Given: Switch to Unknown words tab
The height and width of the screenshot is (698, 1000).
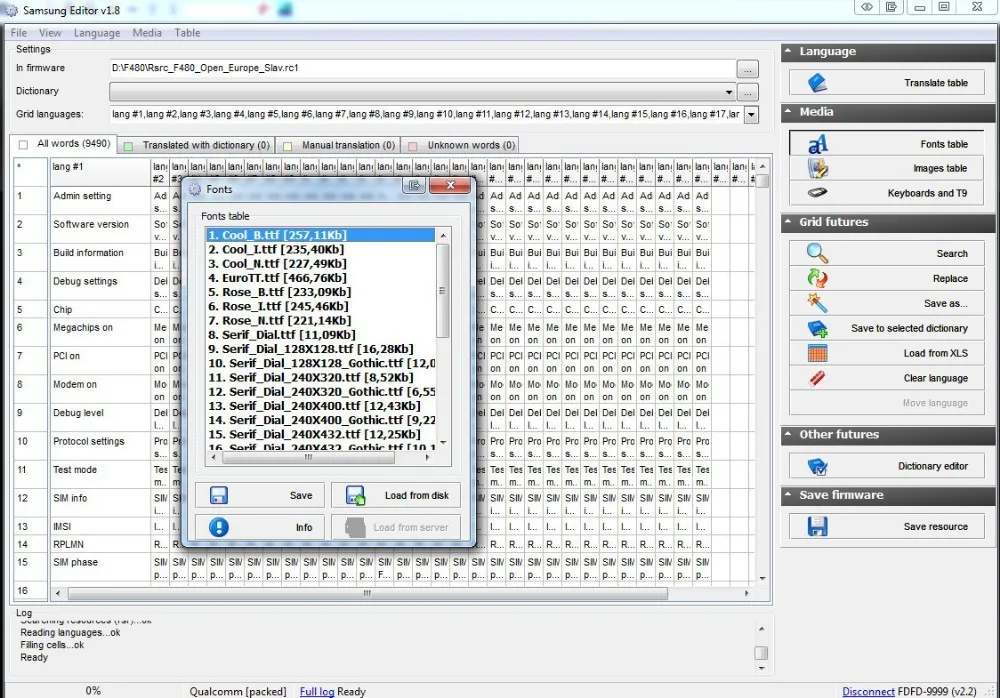Looking at the screenshot, I should point(462,145).
